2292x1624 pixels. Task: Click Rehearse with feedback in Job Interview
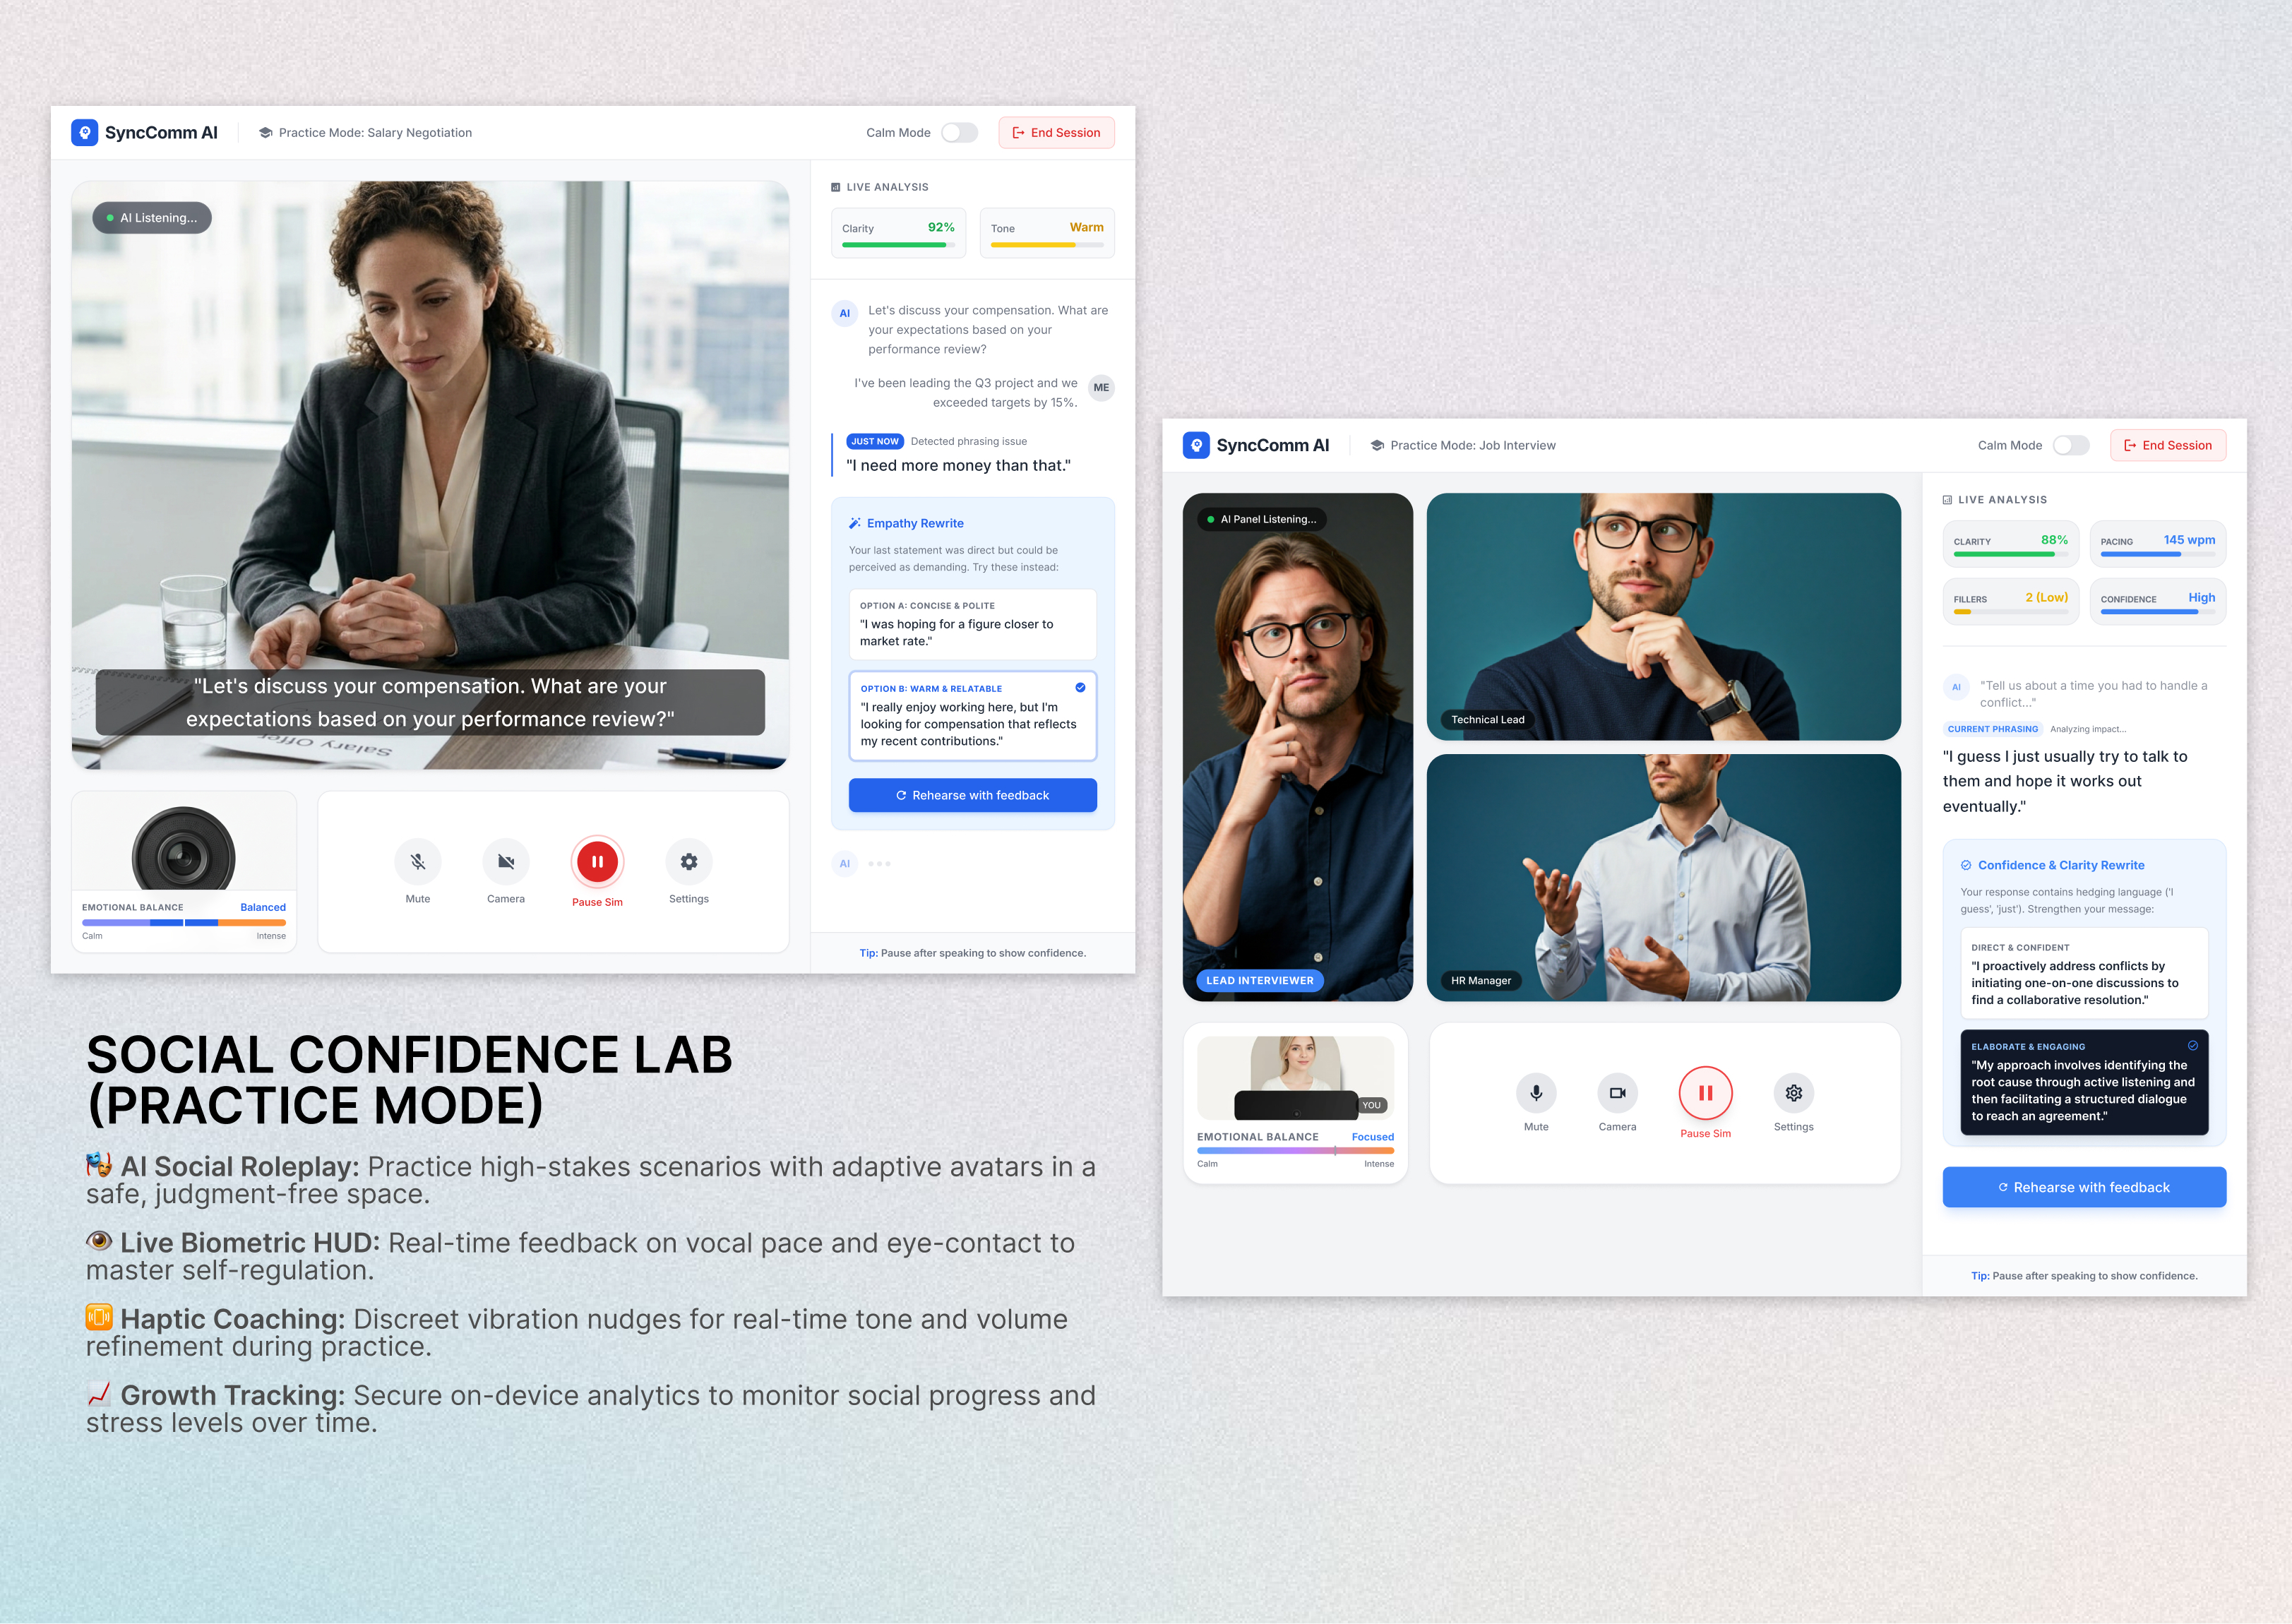(x=2084, y=1187)
